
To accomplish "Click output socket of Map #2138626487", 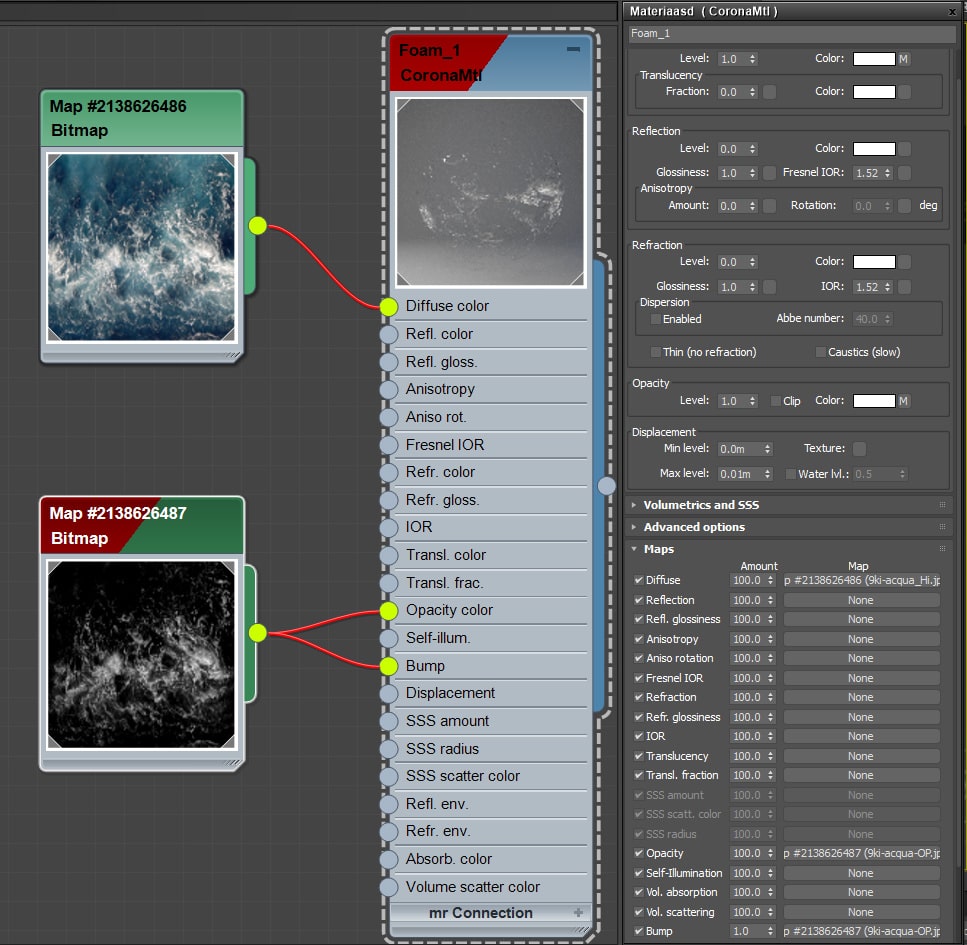I will (x=258, y=633).
